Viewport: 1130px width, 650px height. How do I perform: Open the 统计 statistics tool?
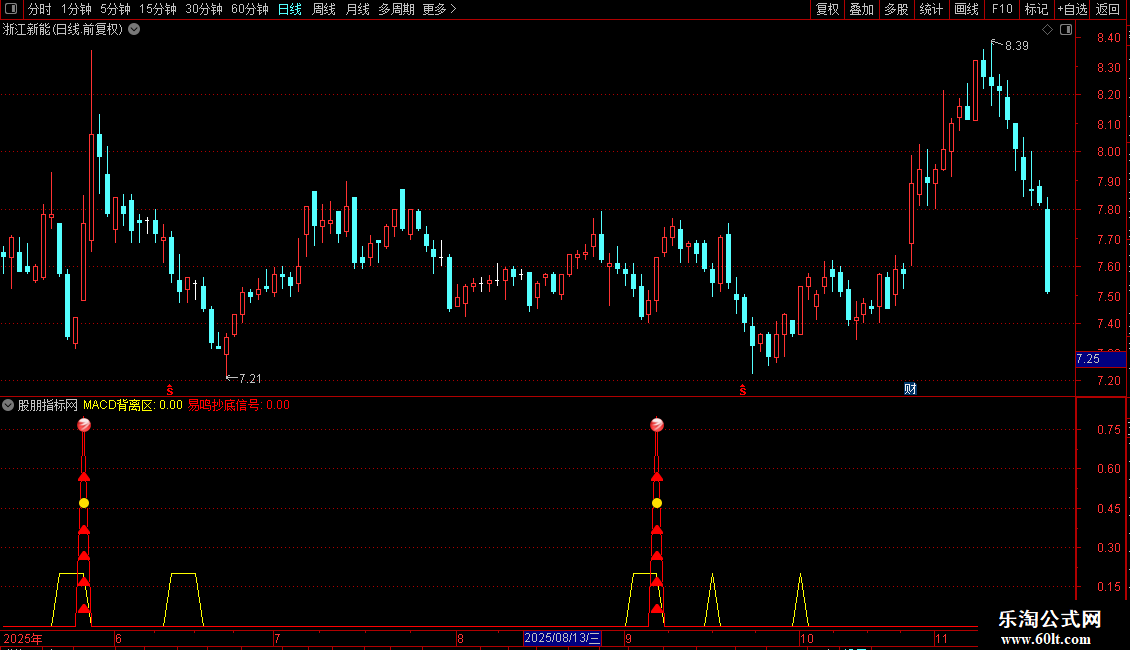(x=931, y=9)
